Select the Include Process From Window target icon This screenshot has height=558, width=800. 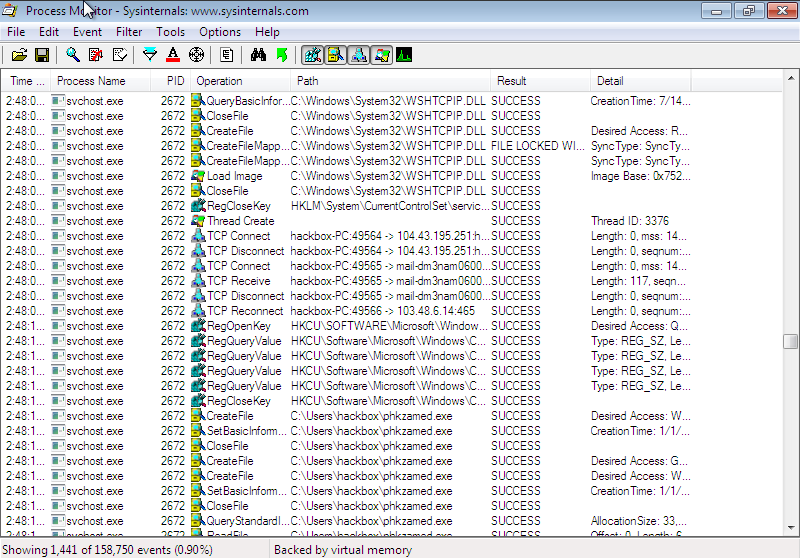coord(196,55)
